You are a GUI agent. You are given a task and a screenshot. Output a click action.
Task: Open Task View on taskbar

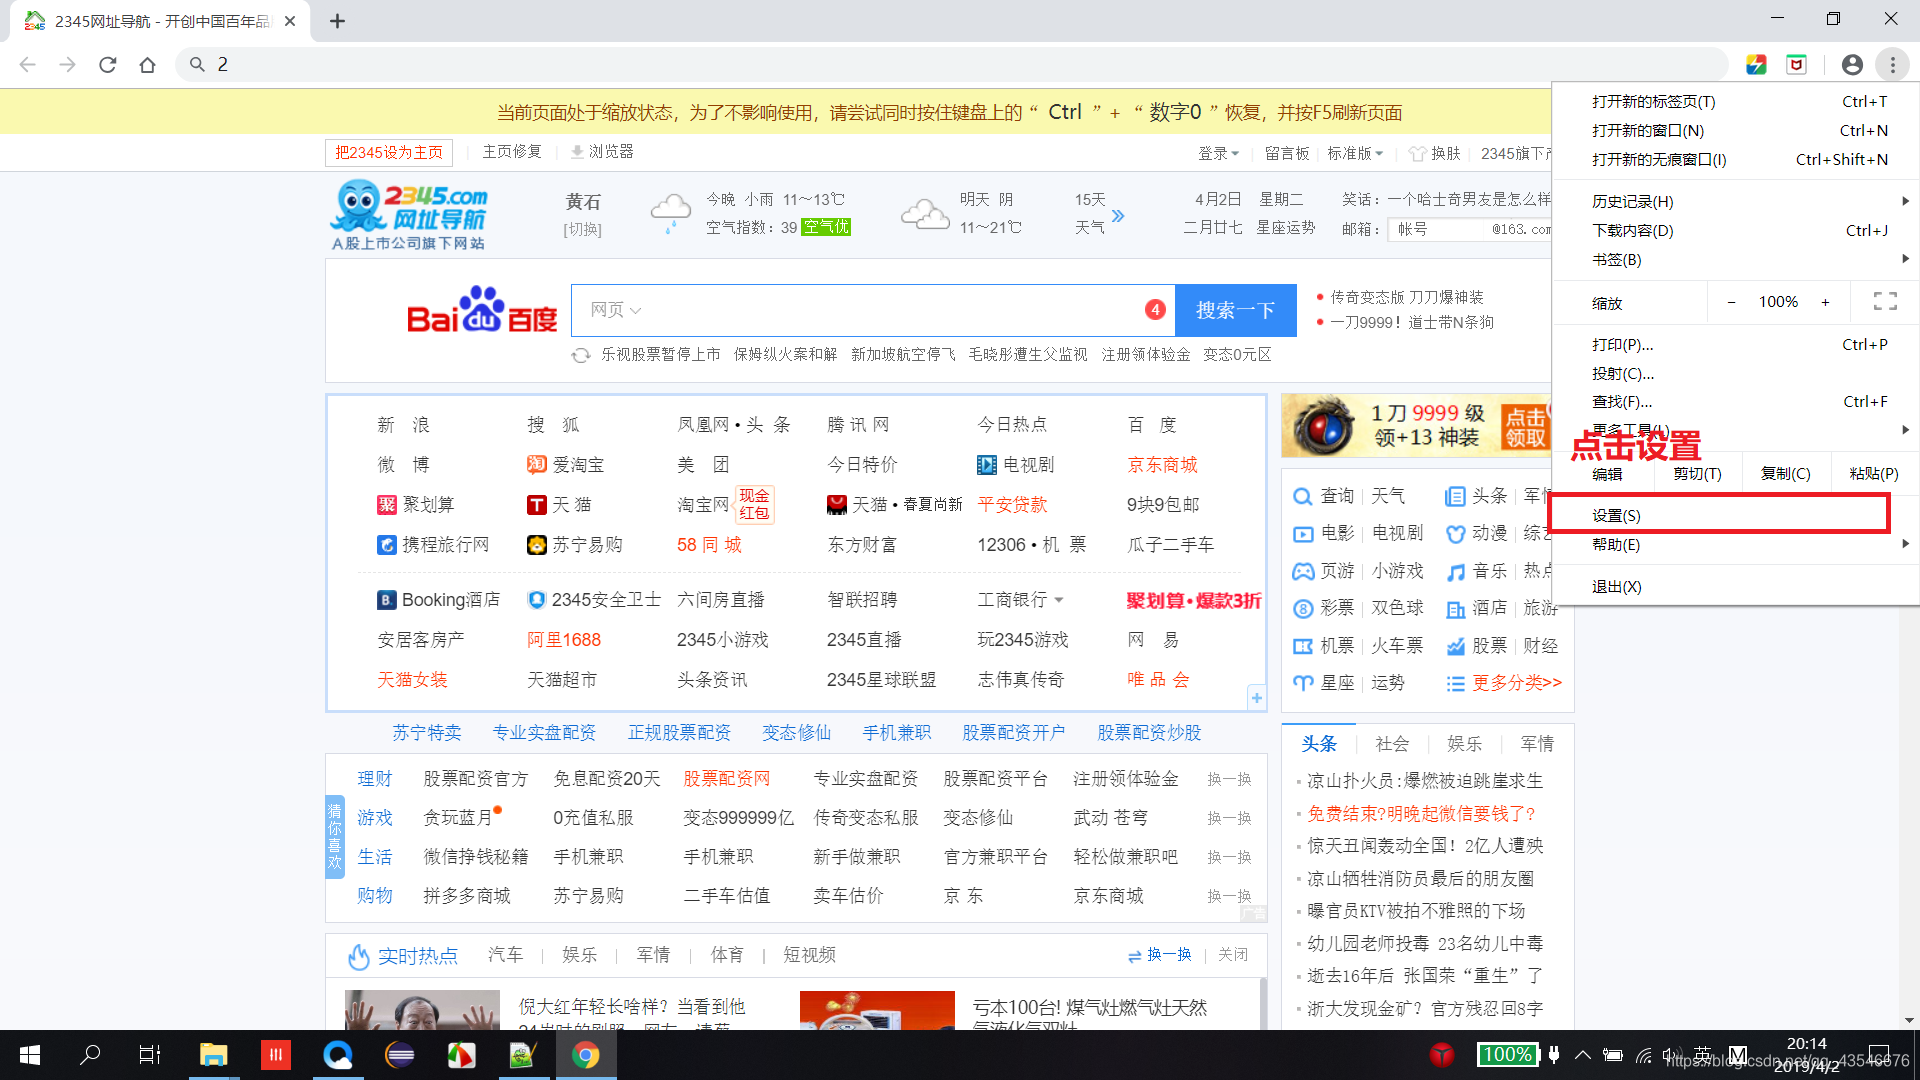150,1055
